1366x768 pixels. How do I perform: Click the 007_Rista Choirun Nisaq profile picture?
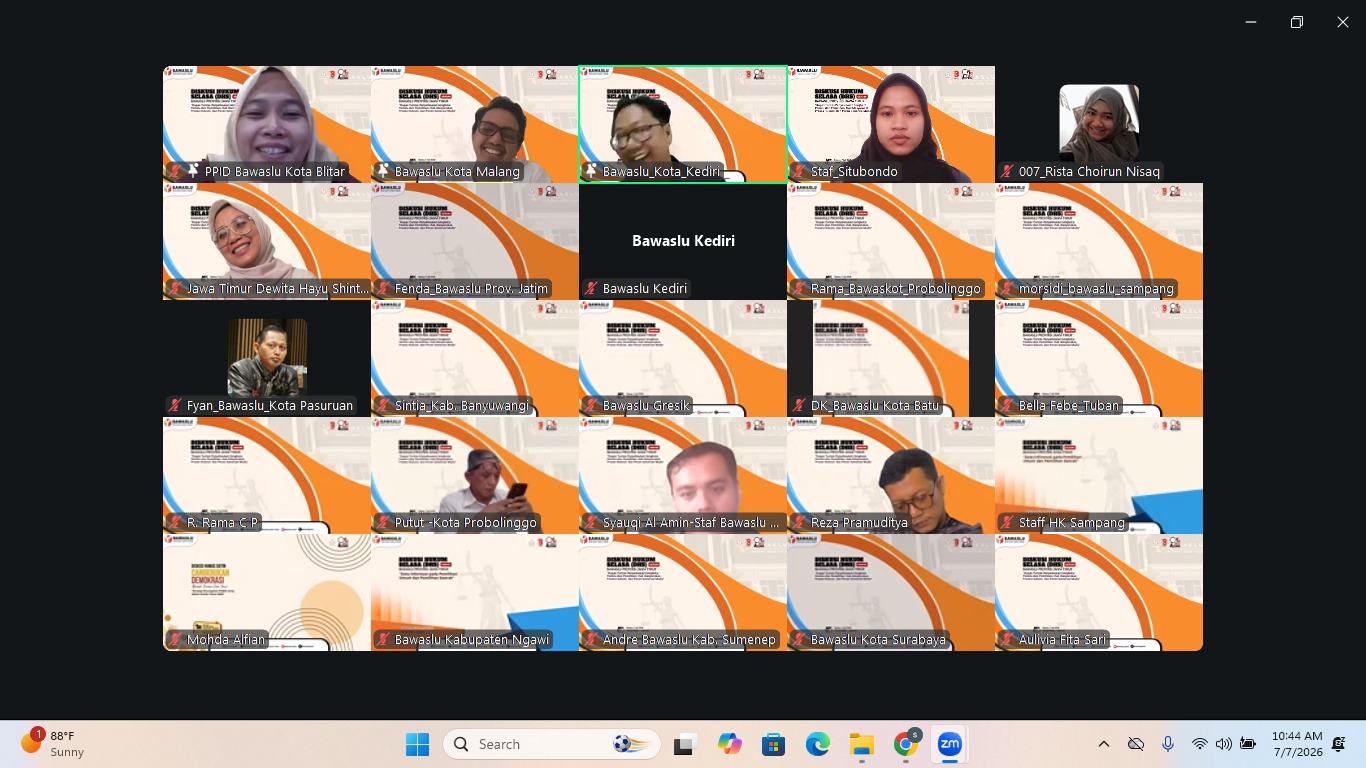[1099, 122]
